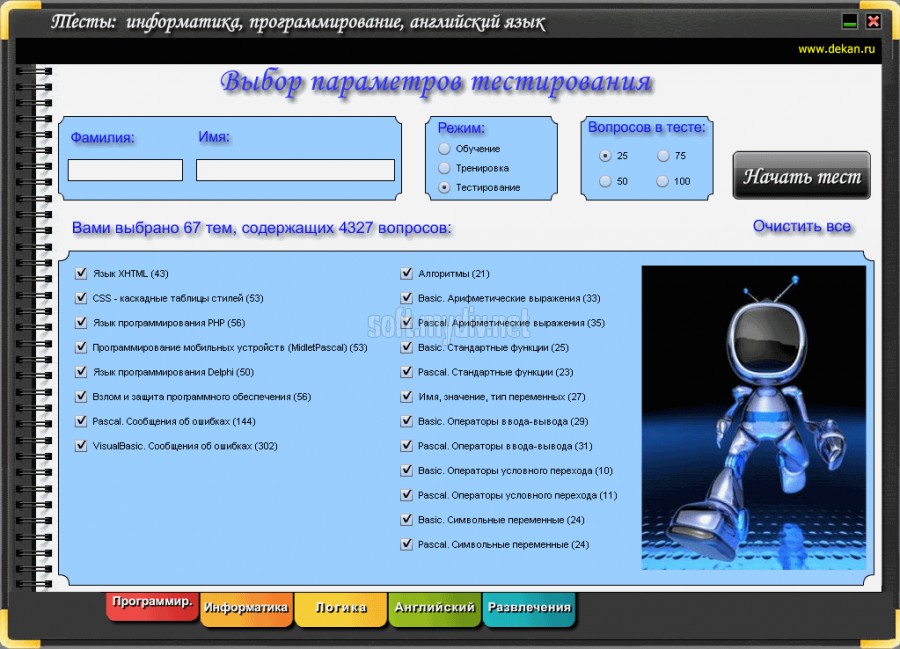The width and height of the screenshot is (900, 649).
Task: Toggle the Алгоритмы (21) checkbox
Action: (406, 273)
